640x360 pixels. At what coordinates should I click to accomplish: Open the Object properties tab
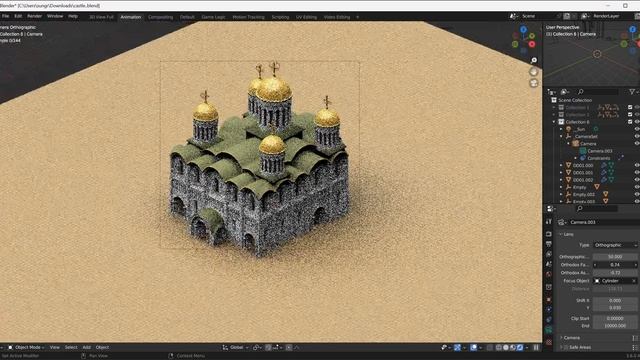click(549, 300)
